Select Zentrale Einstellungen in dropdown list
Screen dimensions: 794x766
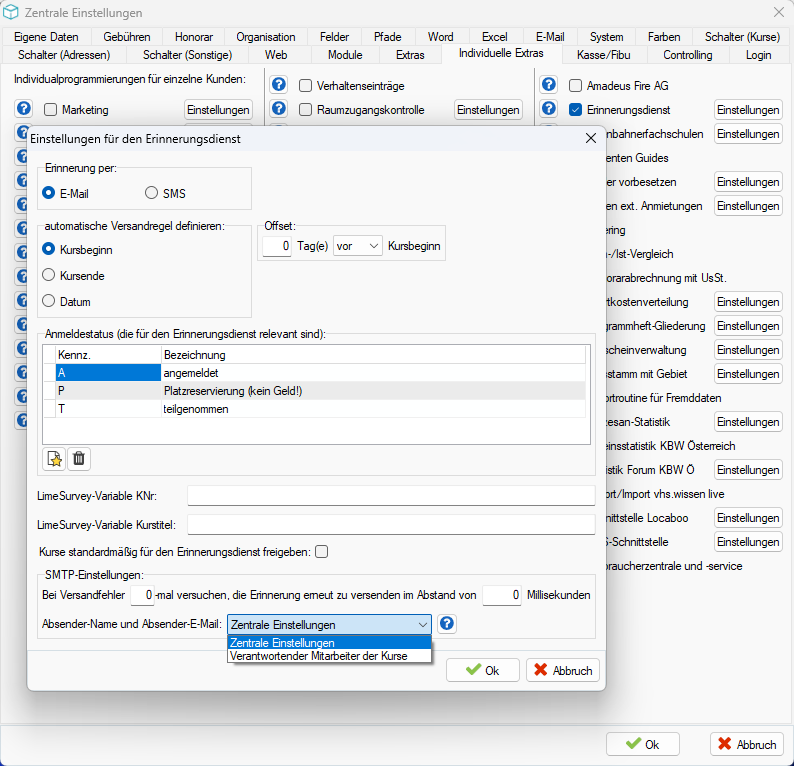pyautogui.click(x=329, y=643)
